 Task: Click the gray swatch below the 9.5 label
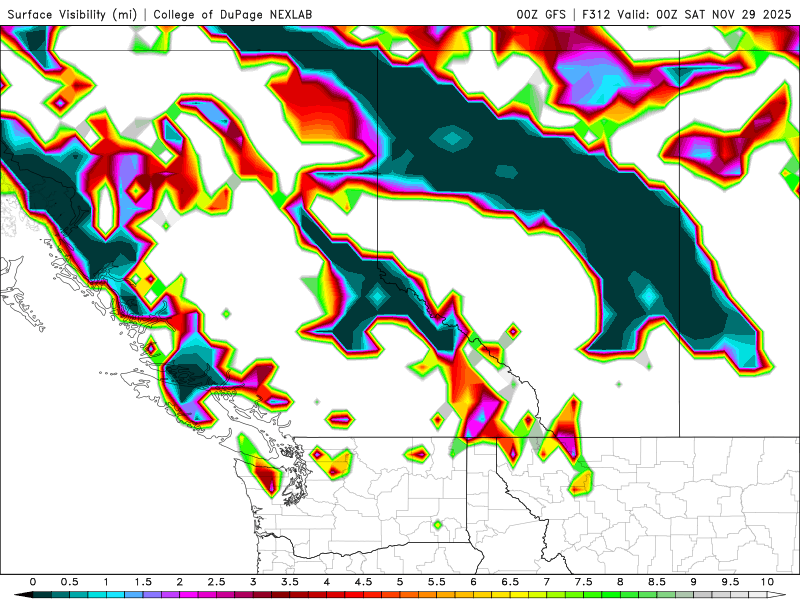click(x=740, y=595)
